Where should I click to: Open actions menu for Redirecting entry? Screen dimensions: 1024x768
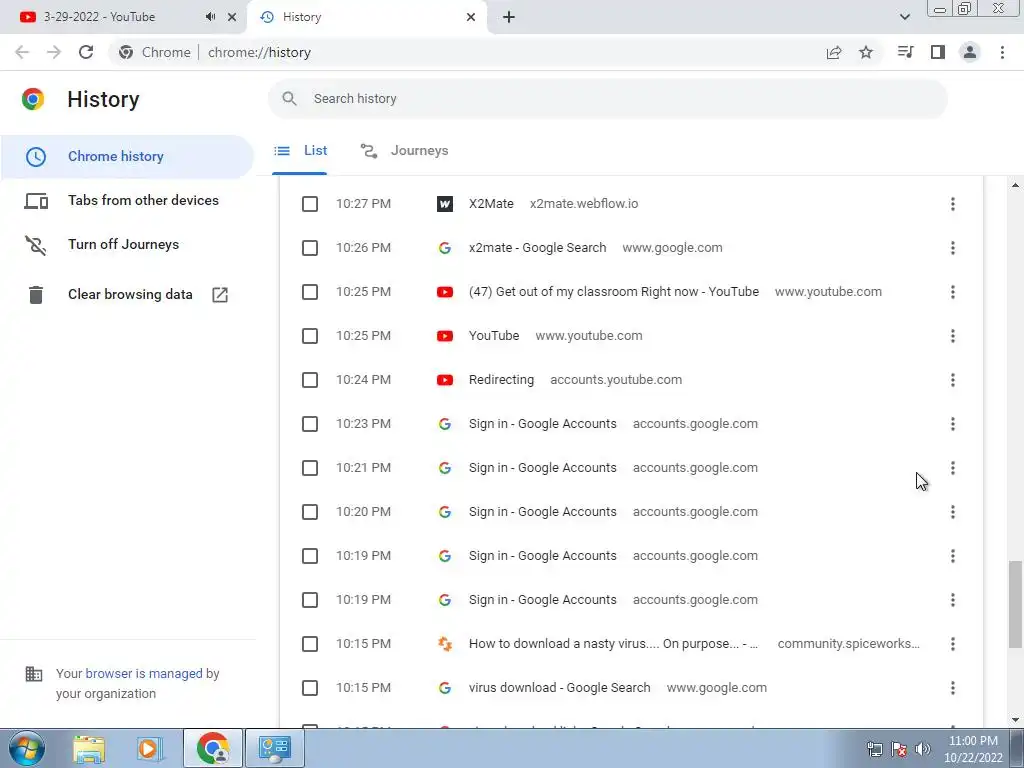point(953,380)
